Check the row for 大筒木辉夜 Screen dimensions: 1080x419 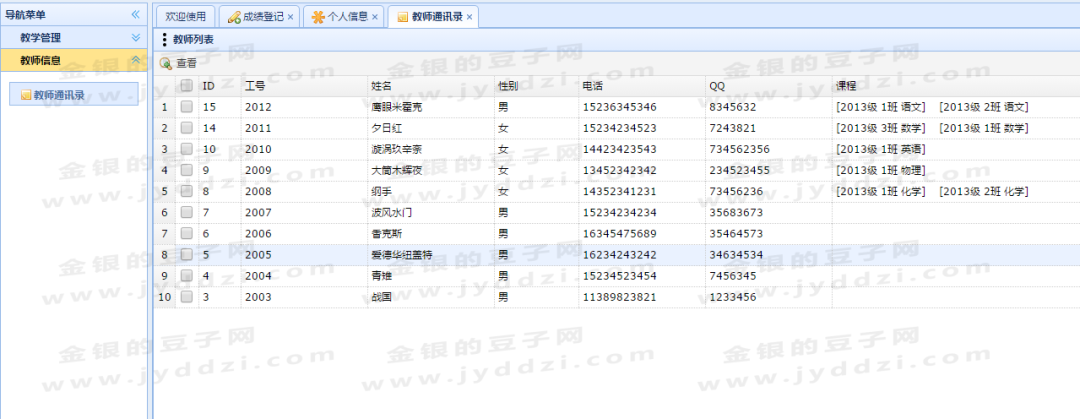[x=187, y=170]
